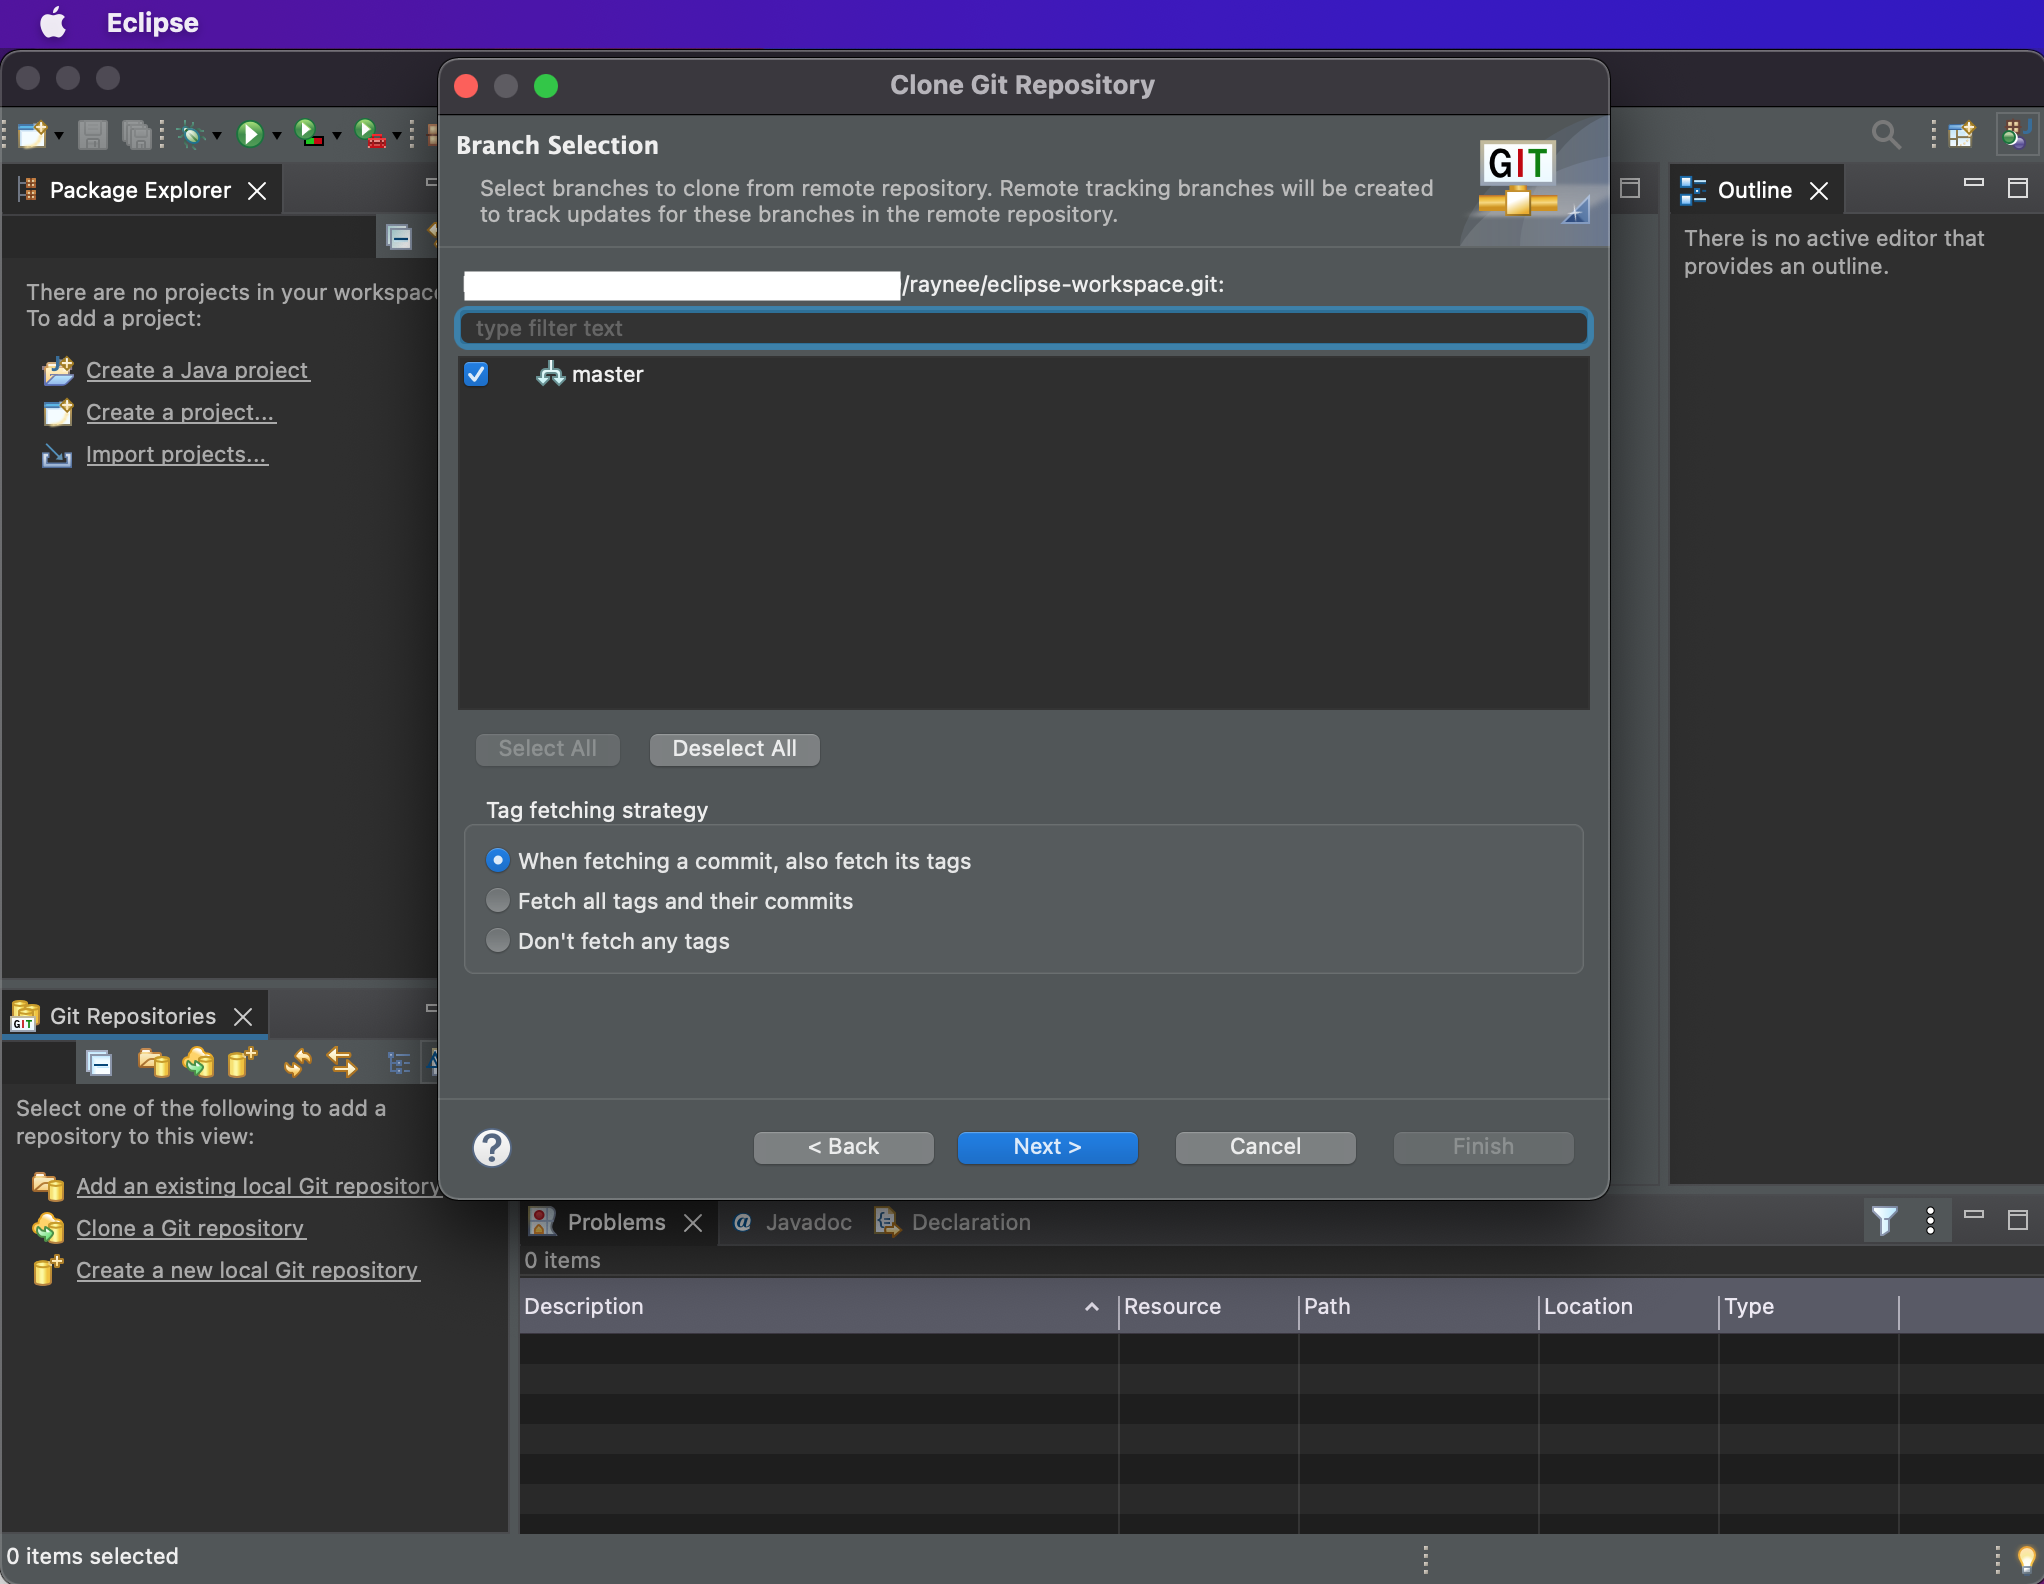The height and width of the screenshot is (1584, 2044).
Task: Select Fetch all tags and their commits
Action: [497, 901]
